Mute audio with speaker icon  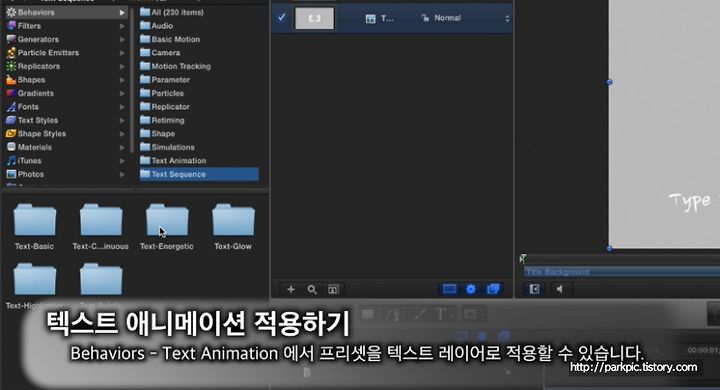pos(559,289)
